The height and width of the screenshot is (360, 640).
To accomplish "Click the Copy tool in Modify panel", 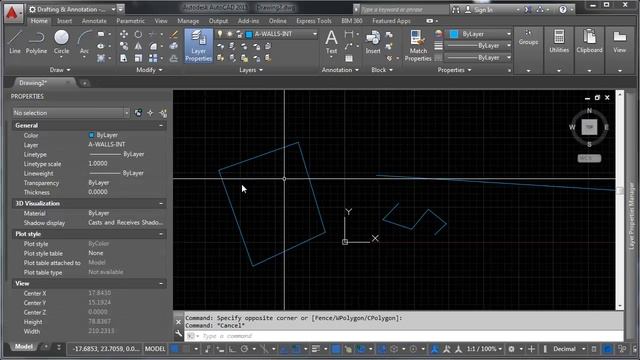I will (124, 46).
